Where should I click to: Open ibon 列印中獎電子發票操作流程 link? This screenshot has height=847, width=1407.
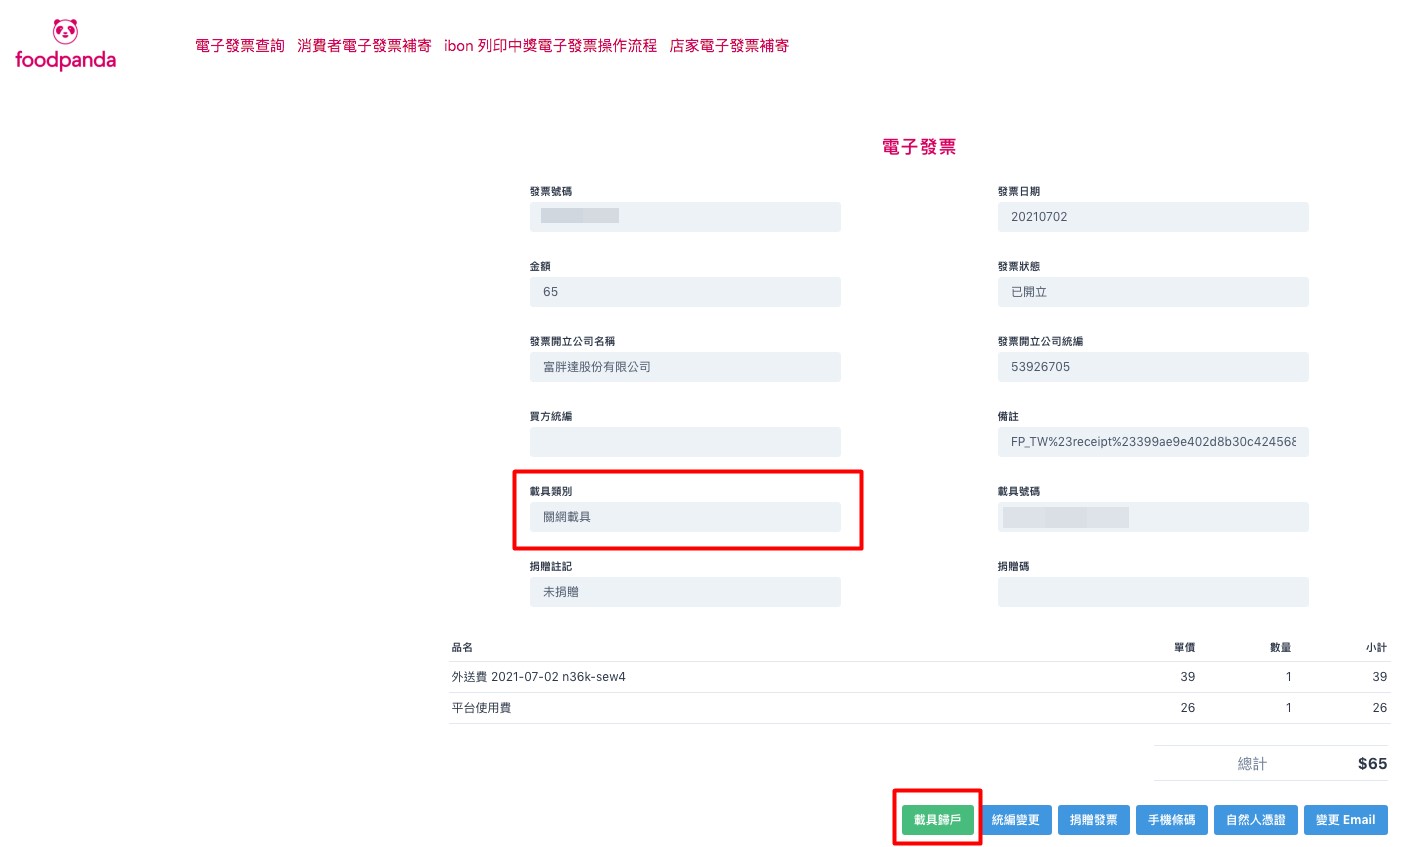click(550, 46)
